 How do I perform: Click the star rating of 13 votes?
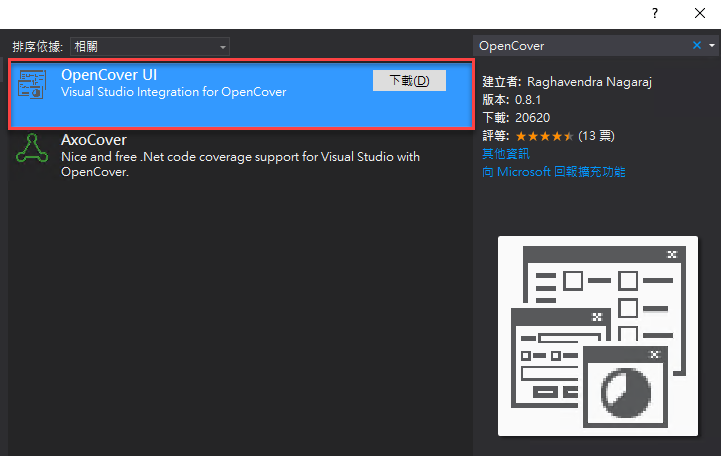tap(545, 136)
